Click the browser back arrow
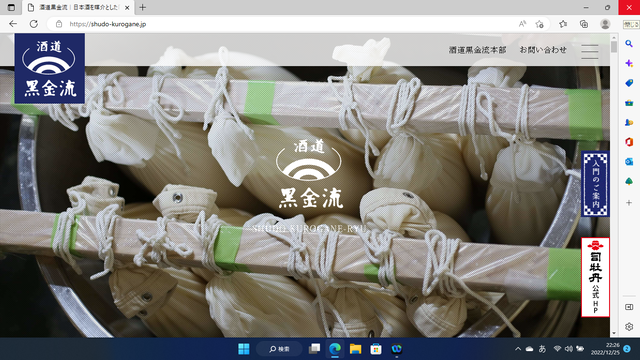The height and width of the screenshot is (360, 640). pyautogui.click(x=13, y=24)
